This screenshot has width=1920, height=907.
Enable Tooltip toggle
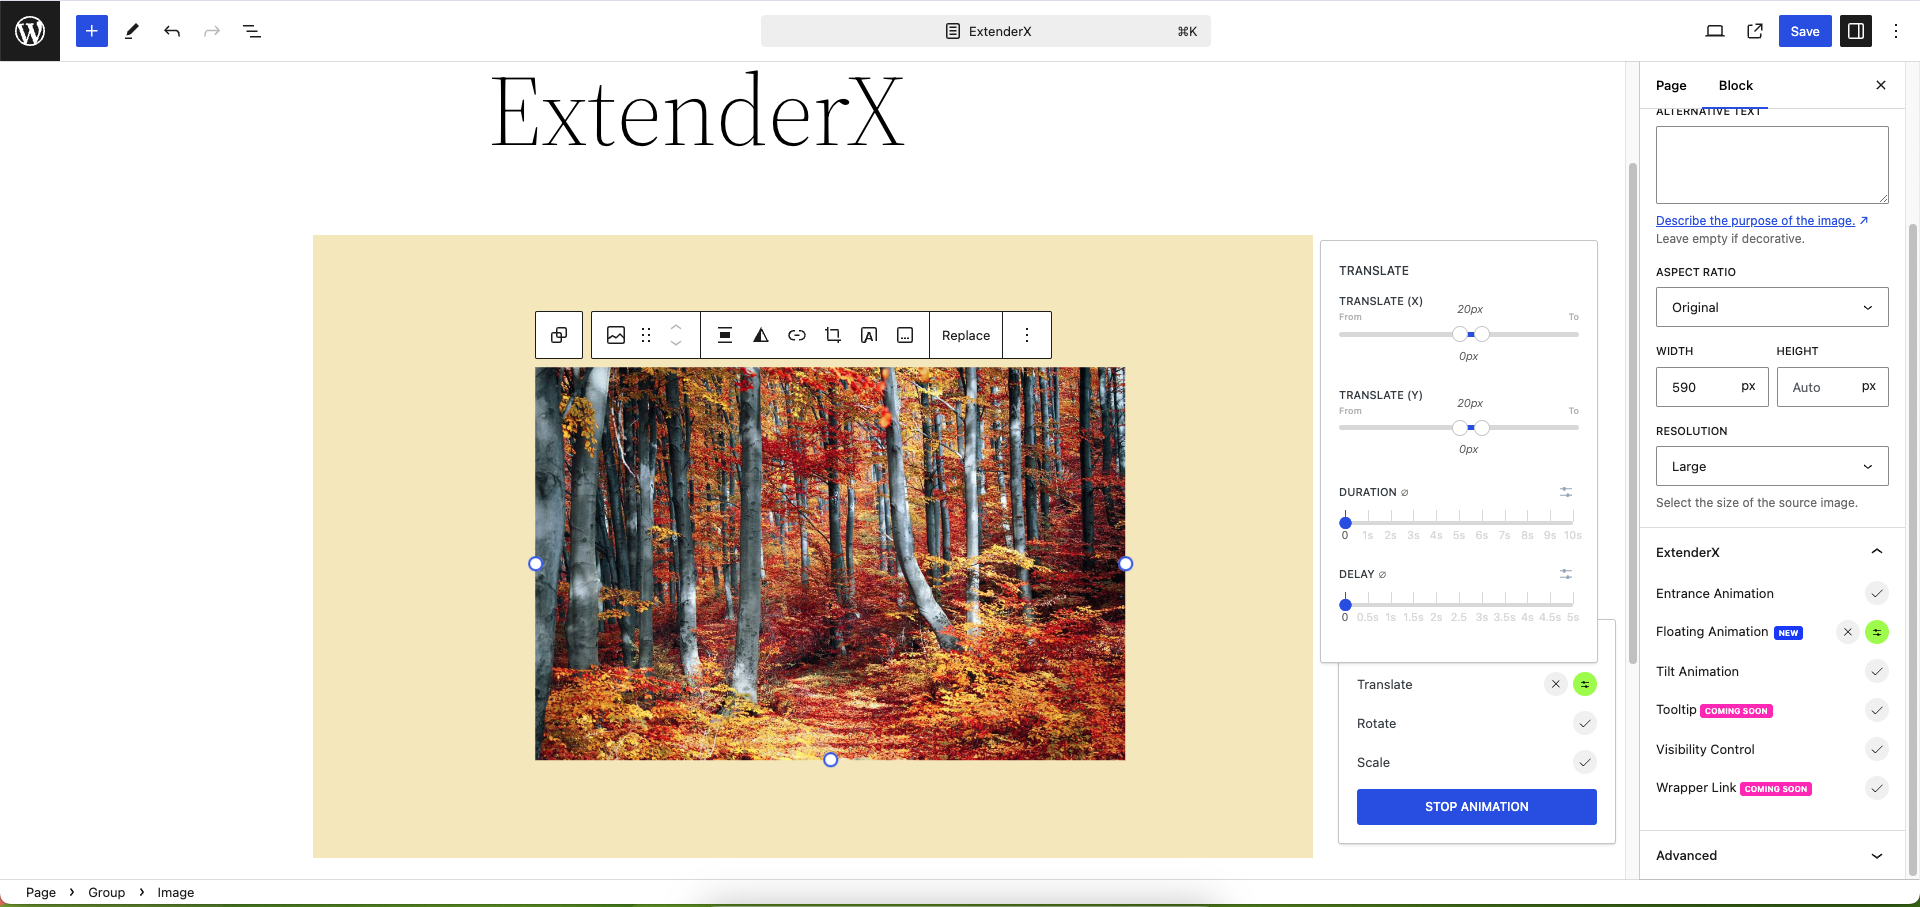tap(1877, 710)
